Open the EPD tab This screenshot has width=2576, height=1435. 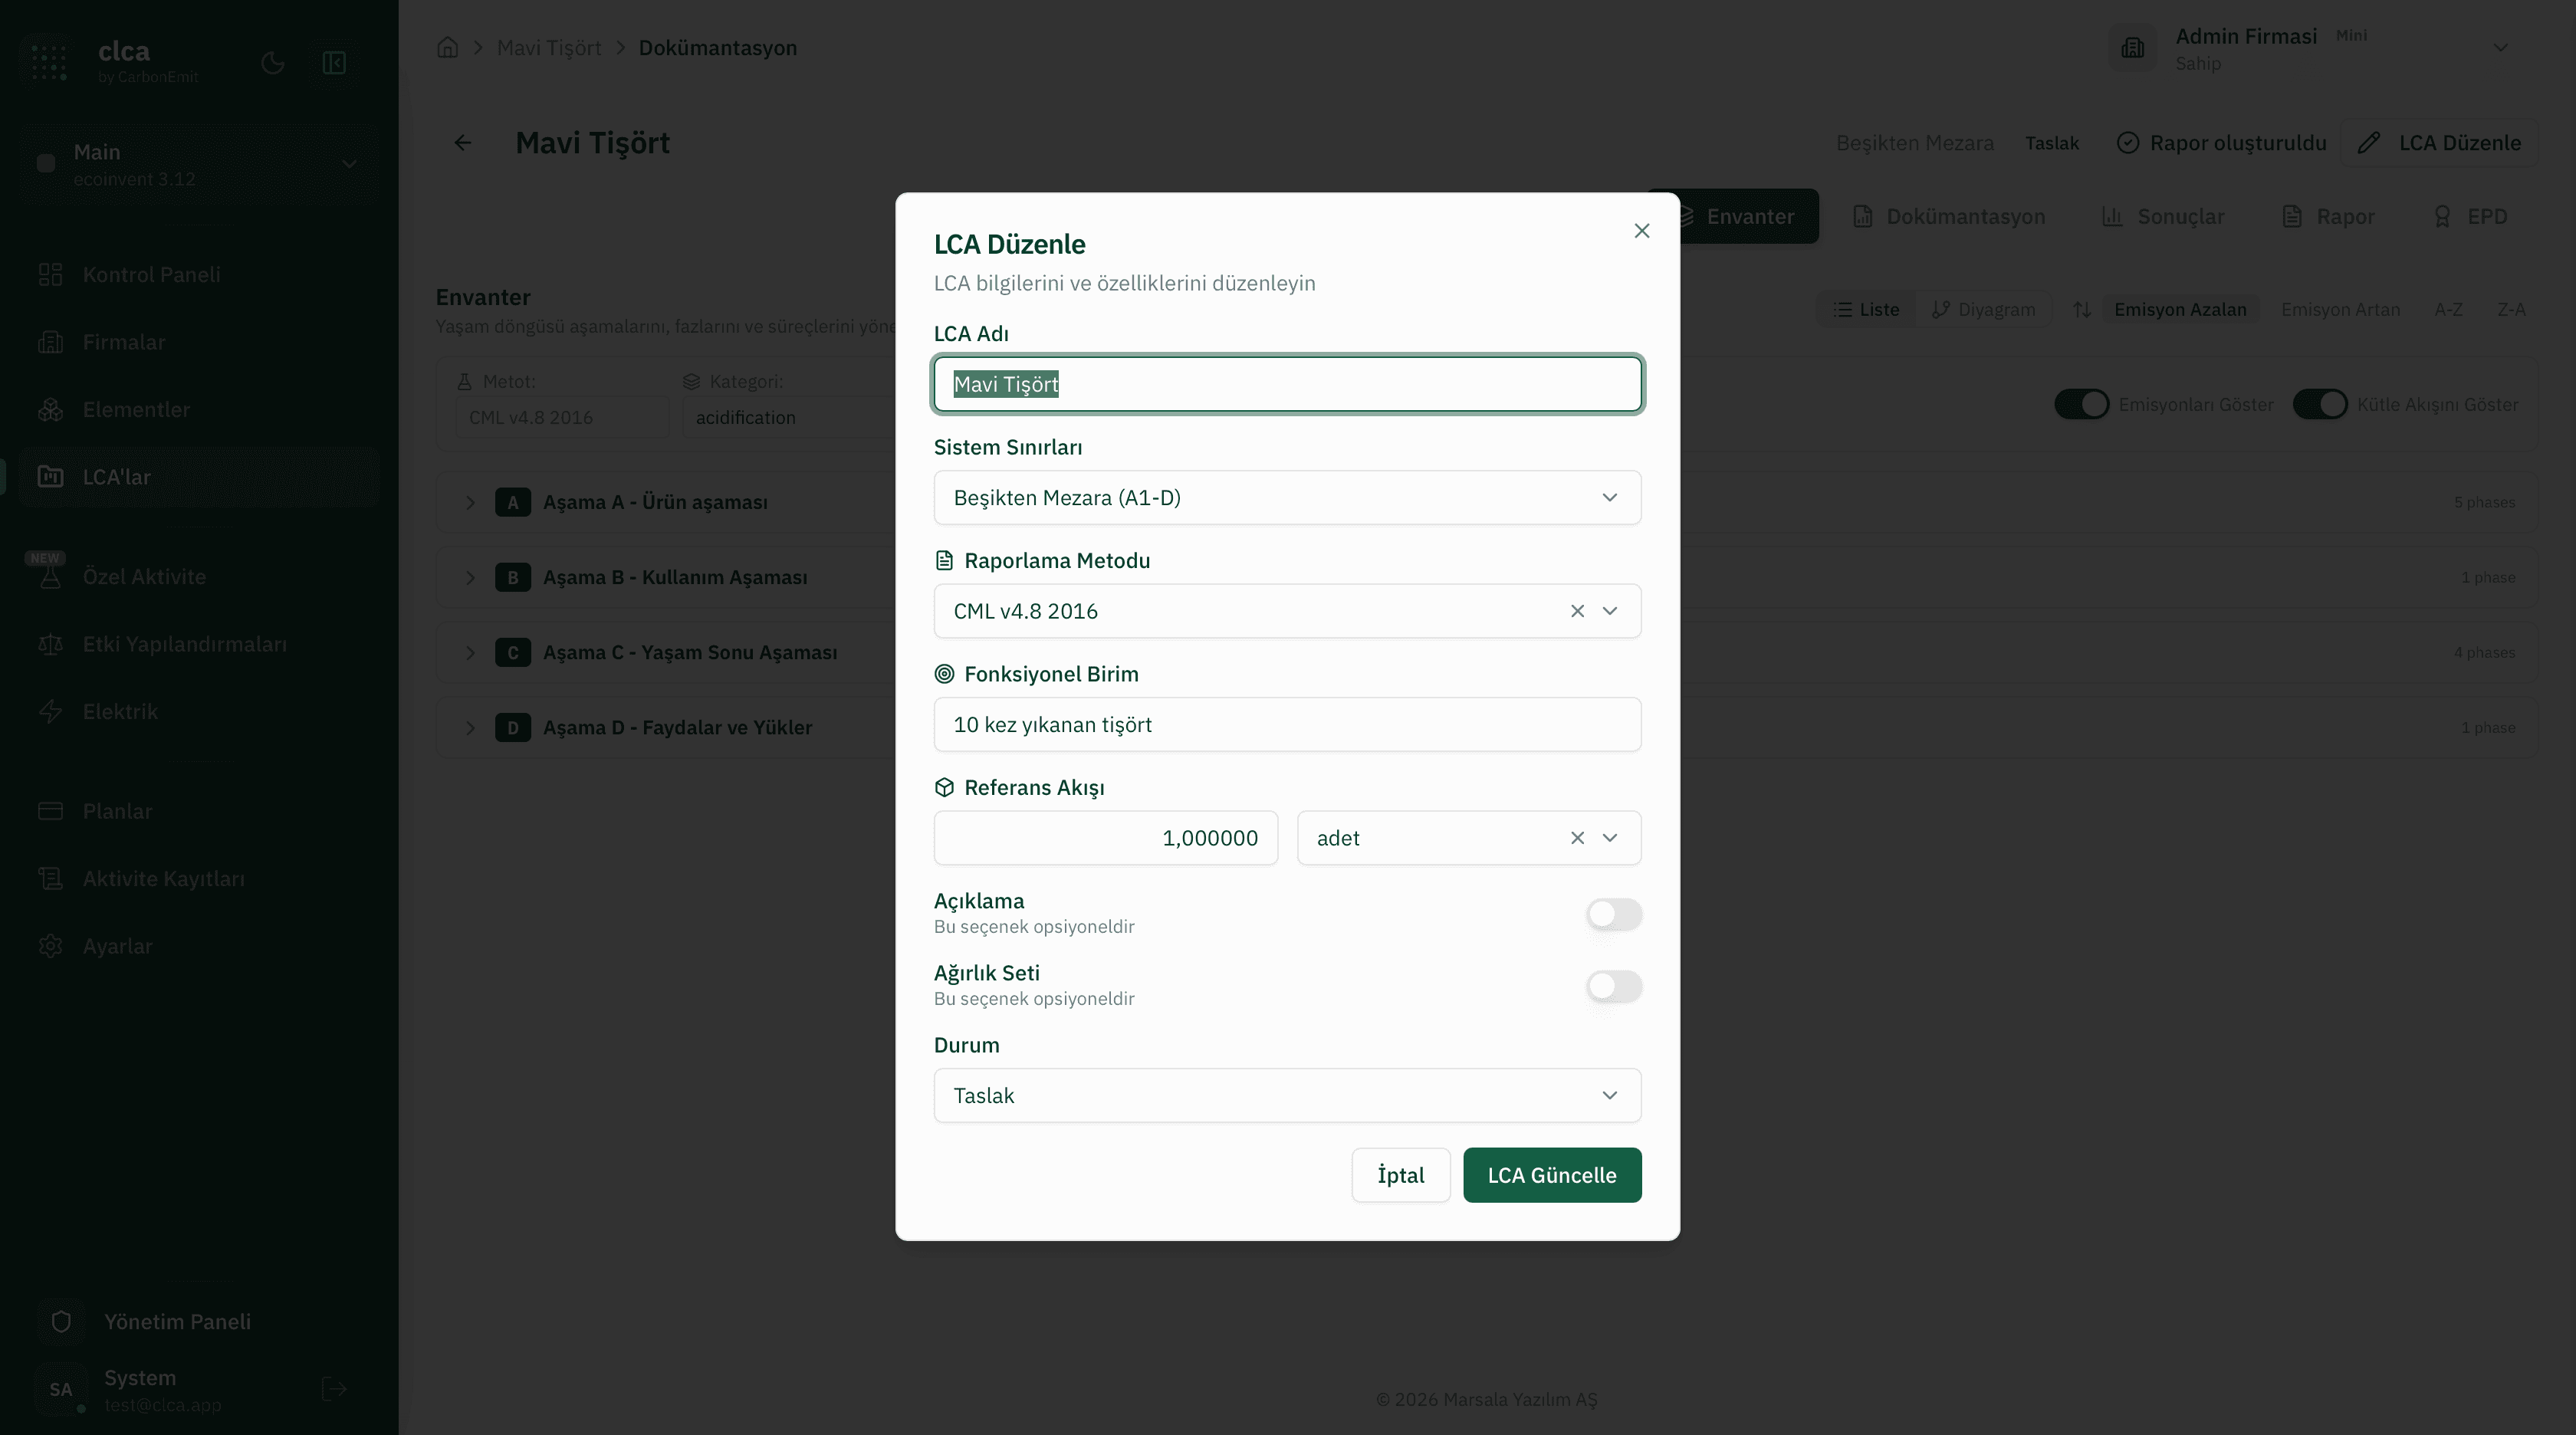pos(2470,217)
